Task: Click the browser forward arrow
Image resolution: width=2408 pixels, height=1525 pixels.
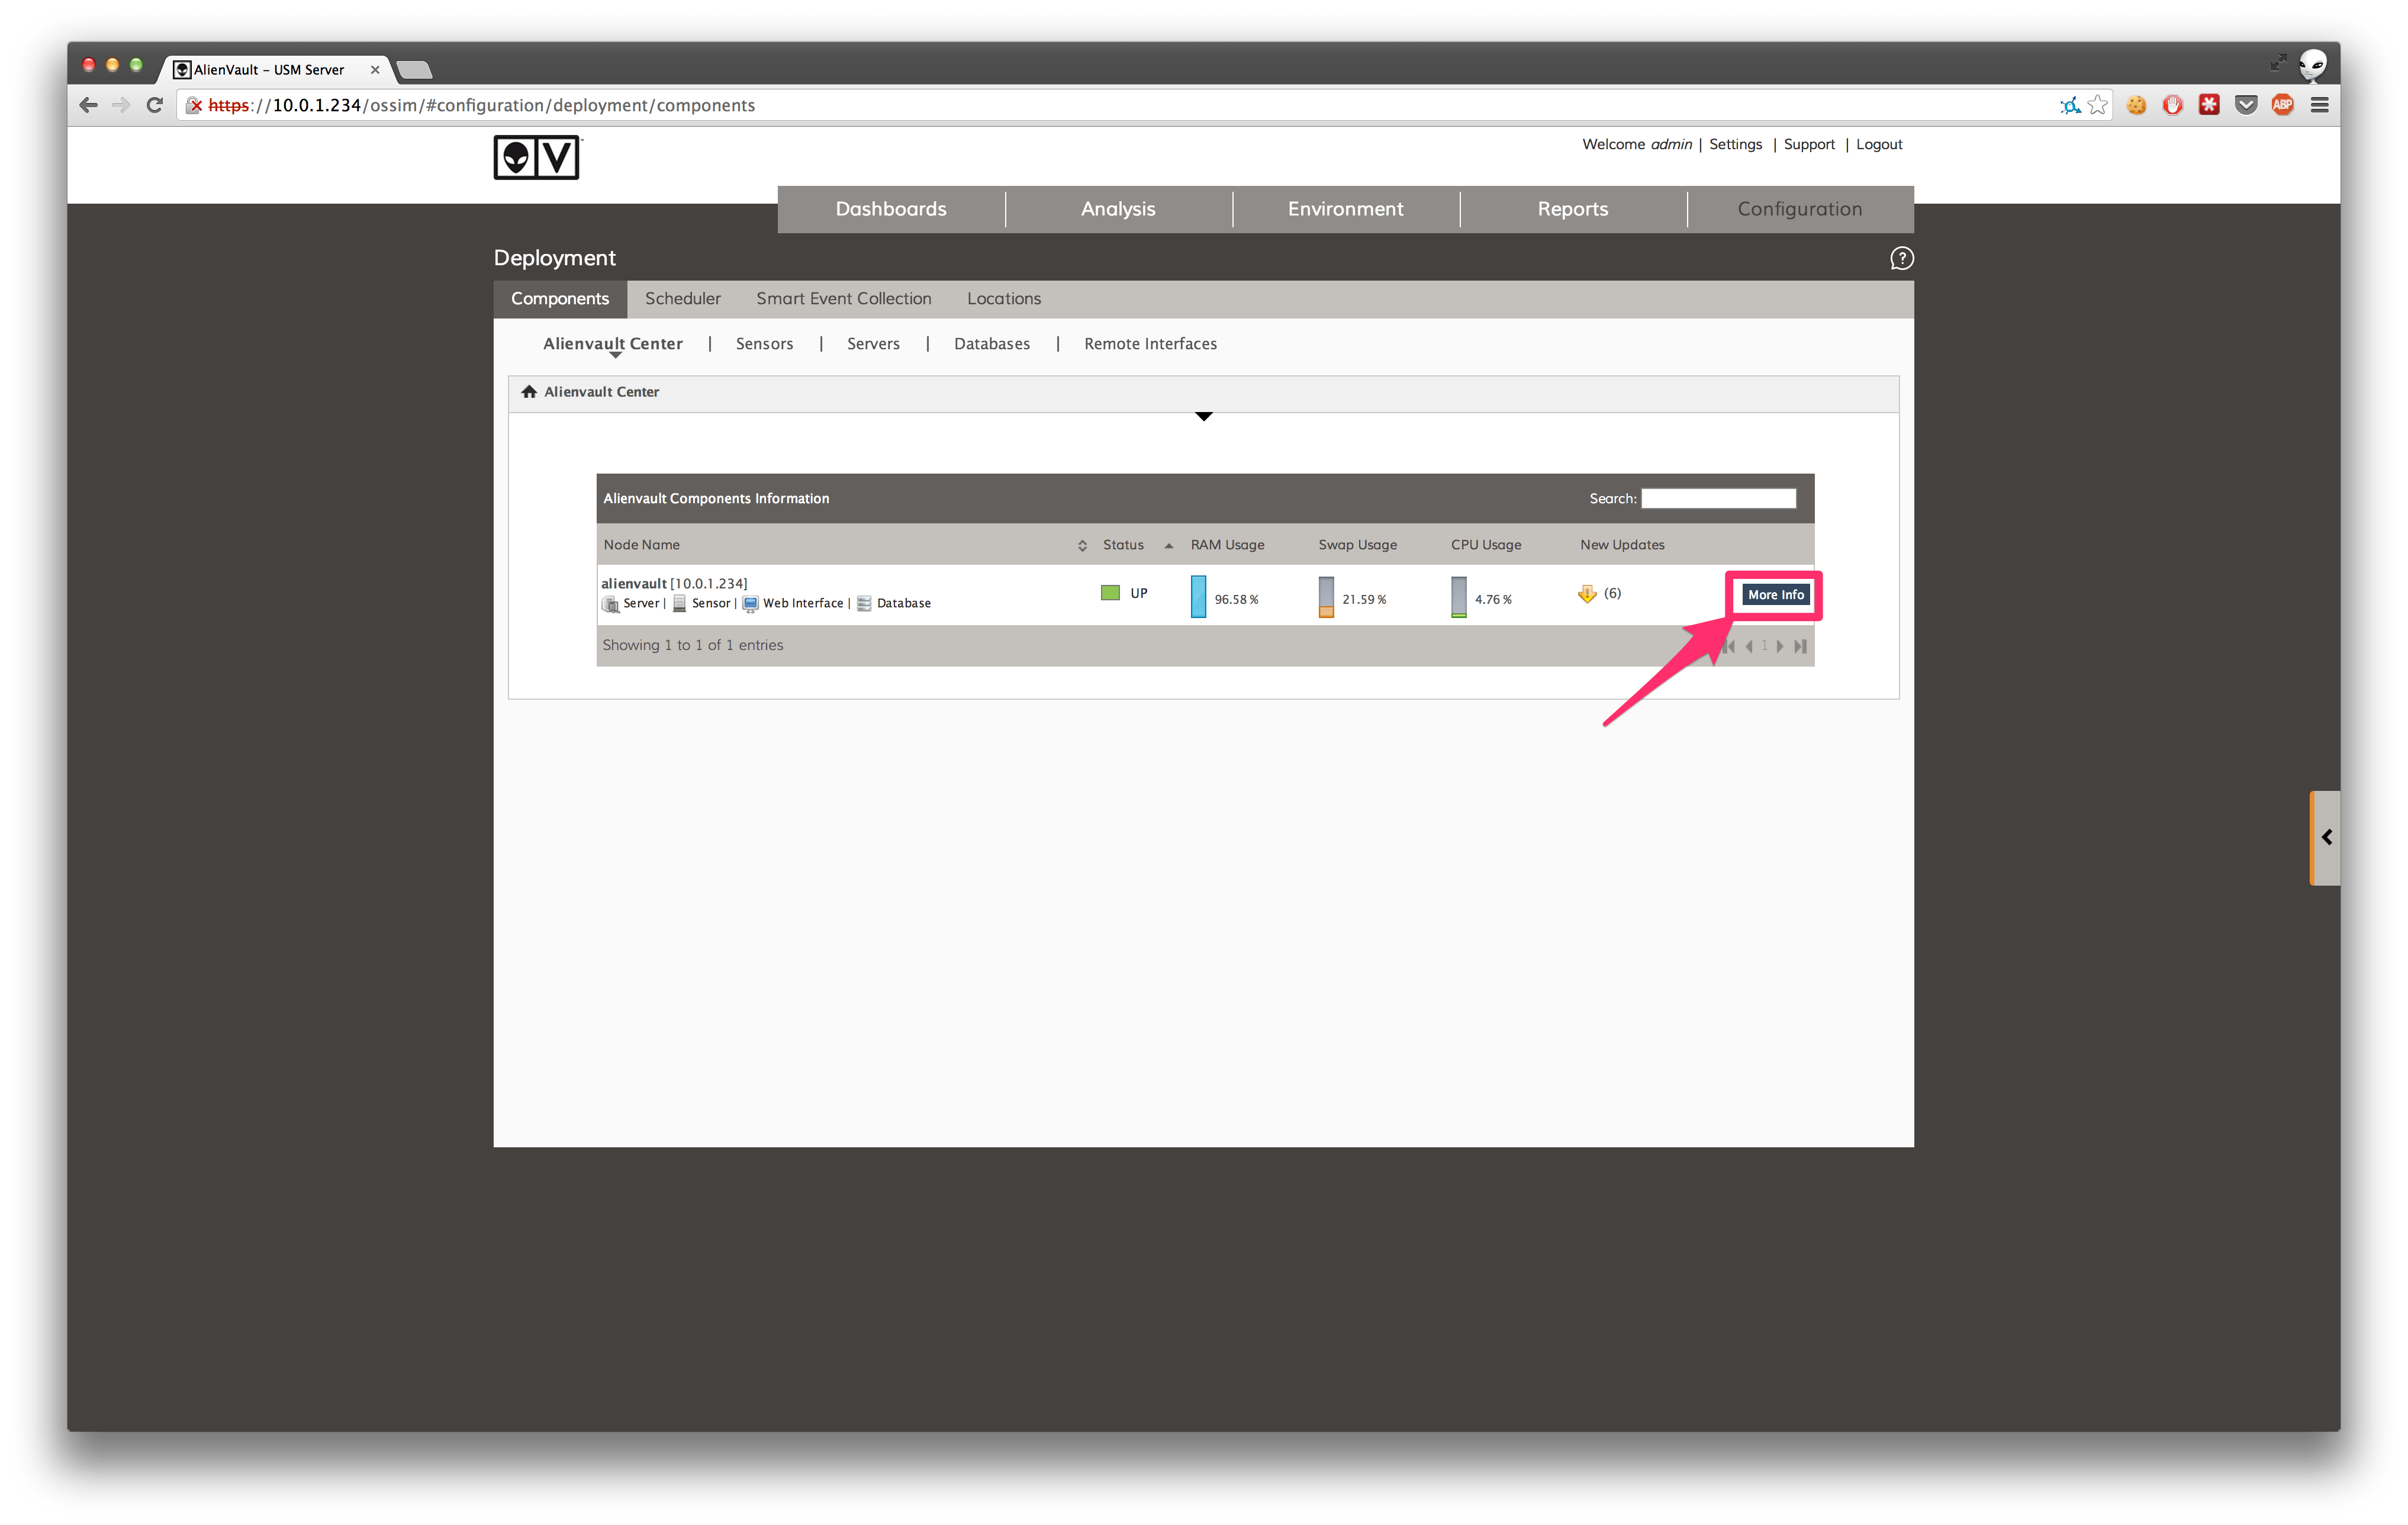Action: [x=121, y=105]
